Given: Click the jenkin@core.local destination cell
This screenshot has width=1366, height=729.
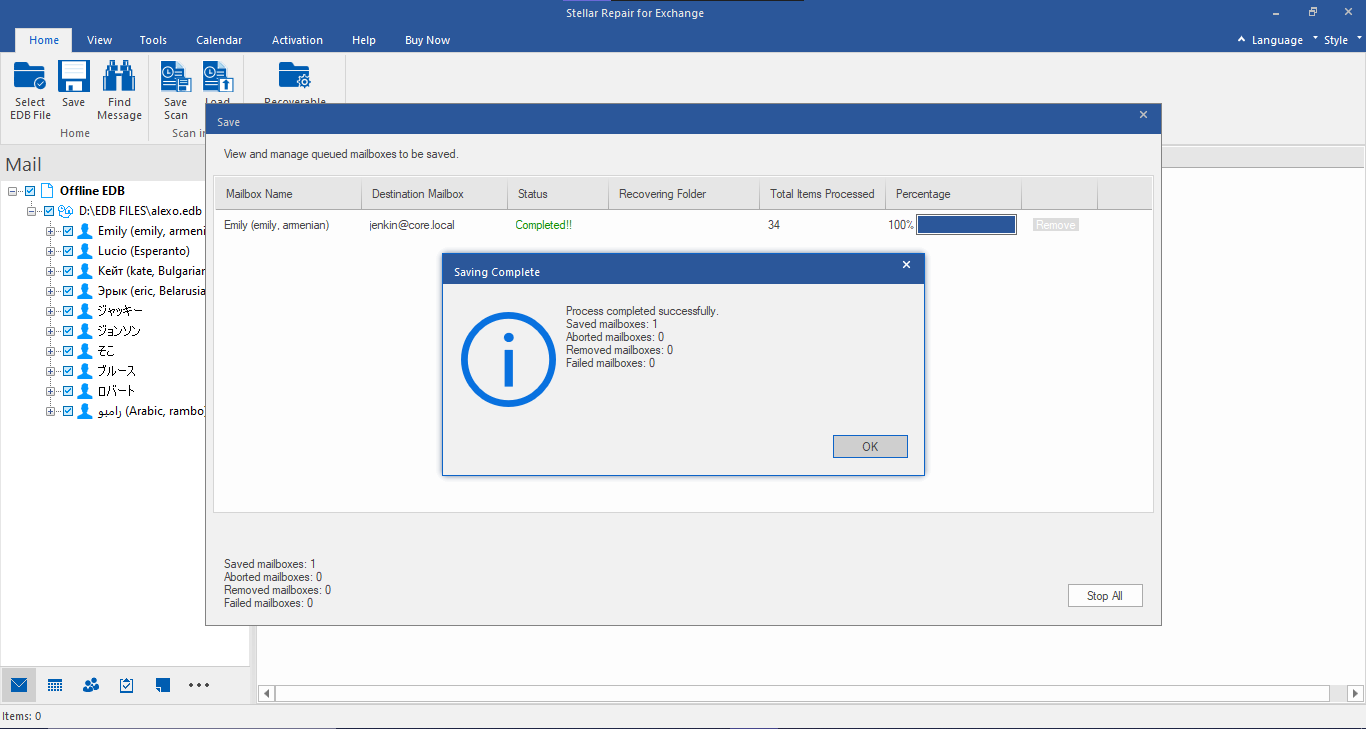Looking at the screenshot, I should (x=412, y=225).
